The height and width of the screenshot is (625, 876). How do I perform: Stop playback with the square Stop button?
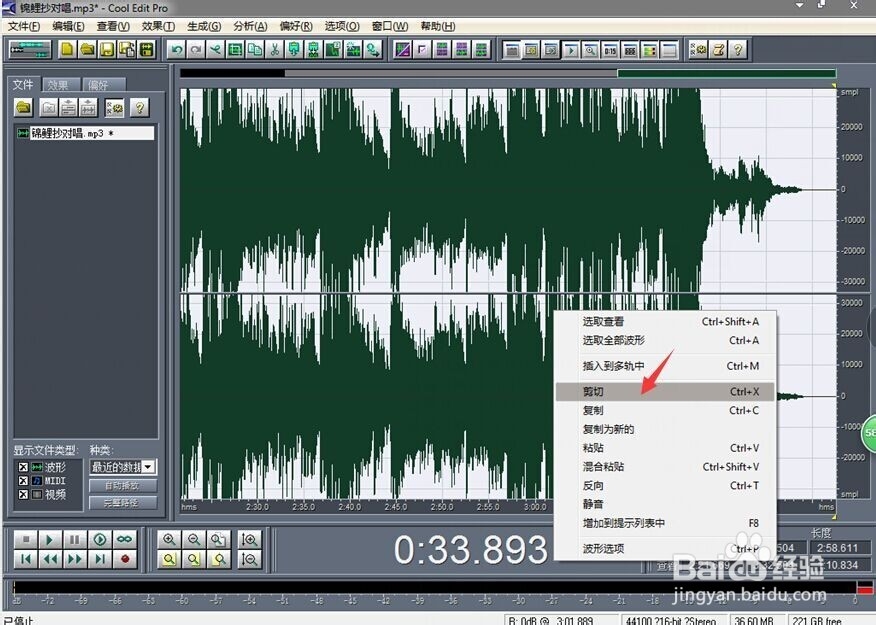pyautogui.click(x=26, y=540)
